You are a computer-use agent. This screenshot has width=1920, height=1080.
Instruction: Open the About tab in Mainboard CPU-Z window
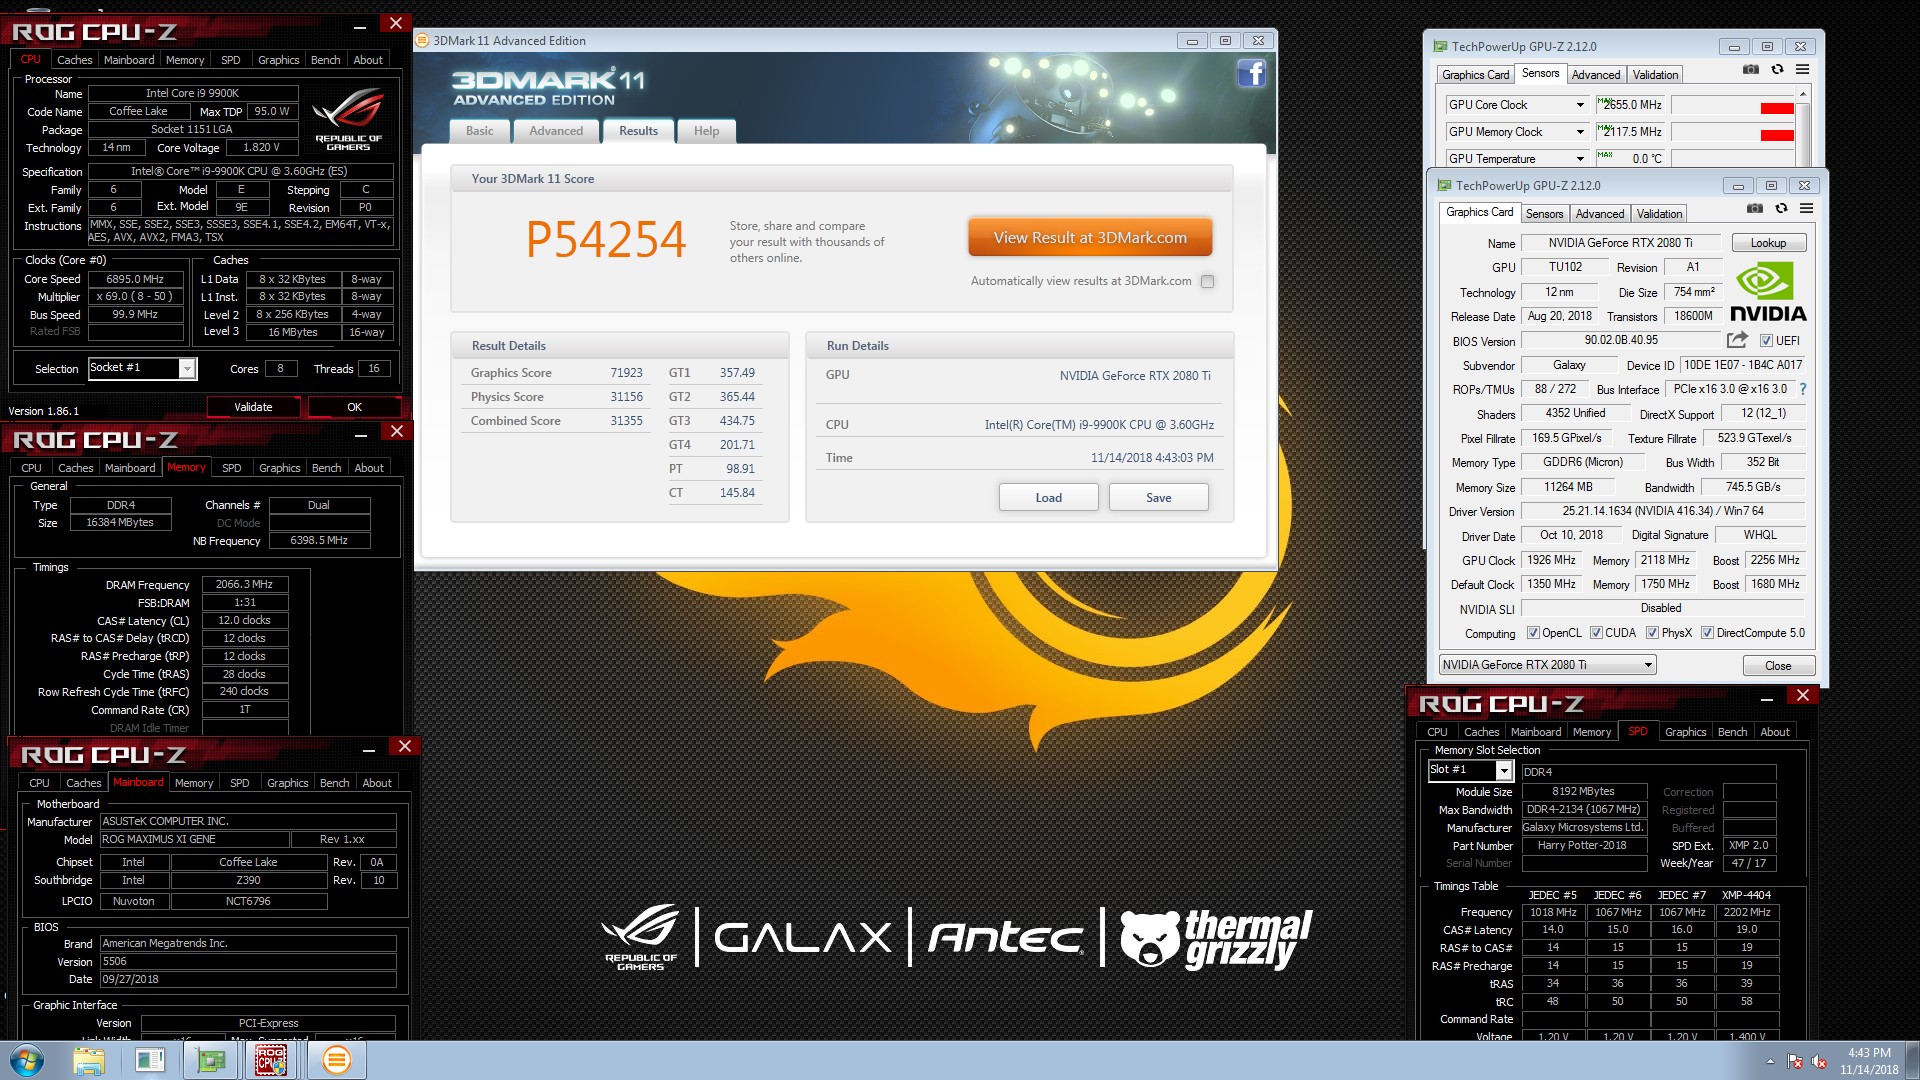click(377, 783)
